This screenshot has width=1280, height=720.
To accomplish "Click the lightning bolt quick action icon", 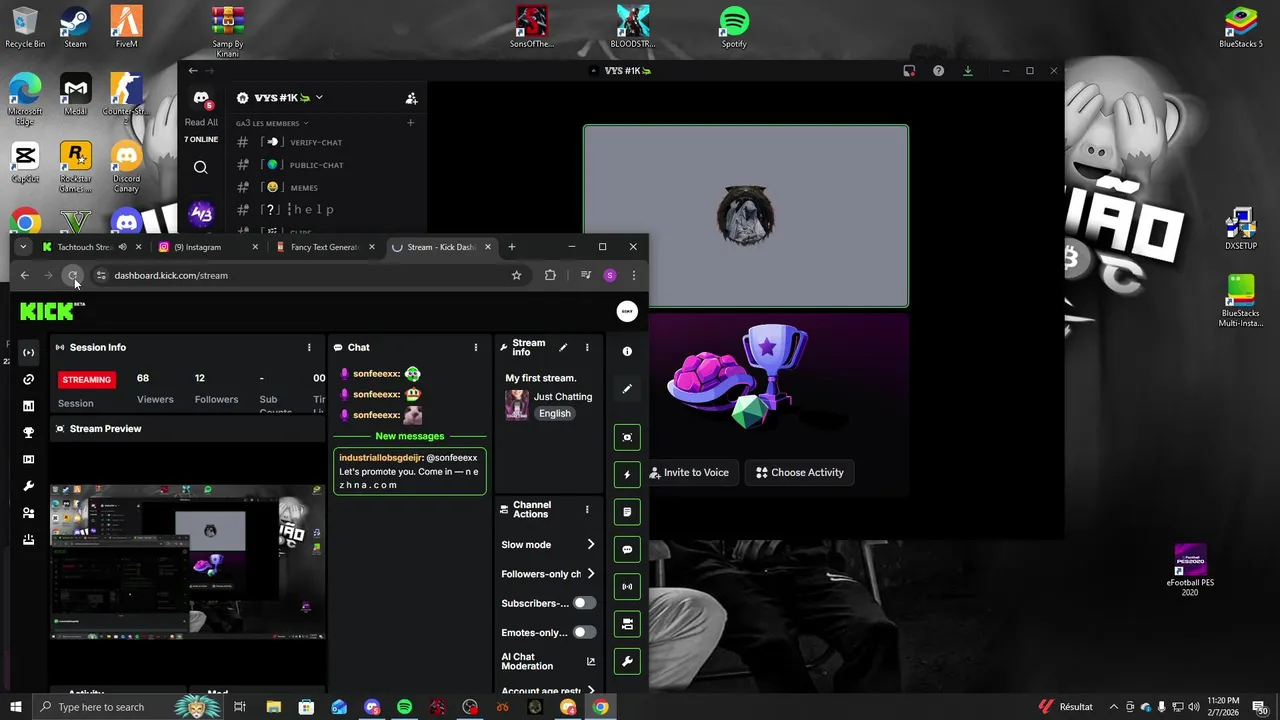I will (x=627, y=474).
